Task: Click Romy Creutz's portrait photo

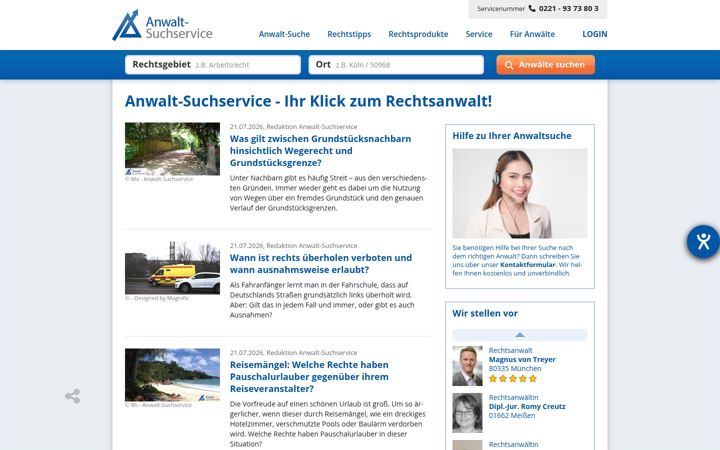Action: [467, 413]
